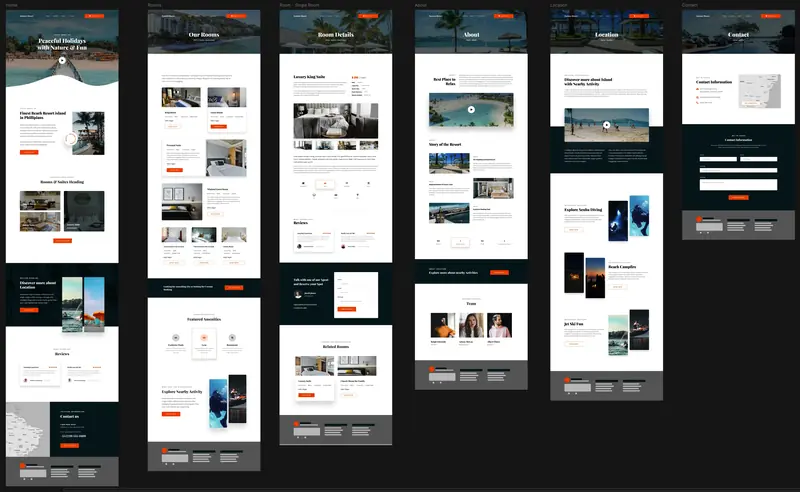Click orange location pin icon under Contact Information
Screen dimensions: 800x492
pyautogui.click(x=697, y=89)
